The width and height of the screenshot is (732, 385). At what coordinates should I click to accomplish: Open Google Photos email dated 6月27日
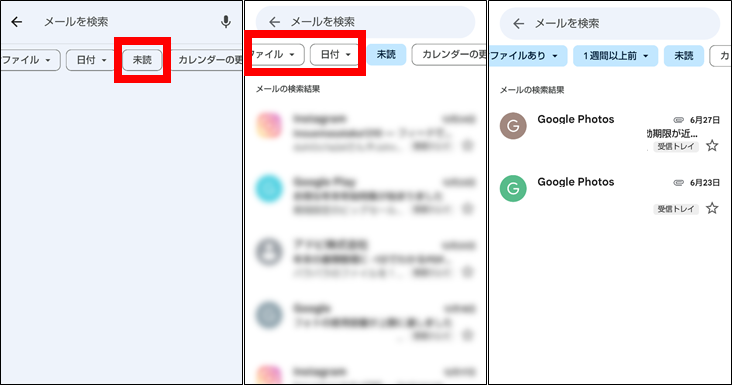pos(609,133)
